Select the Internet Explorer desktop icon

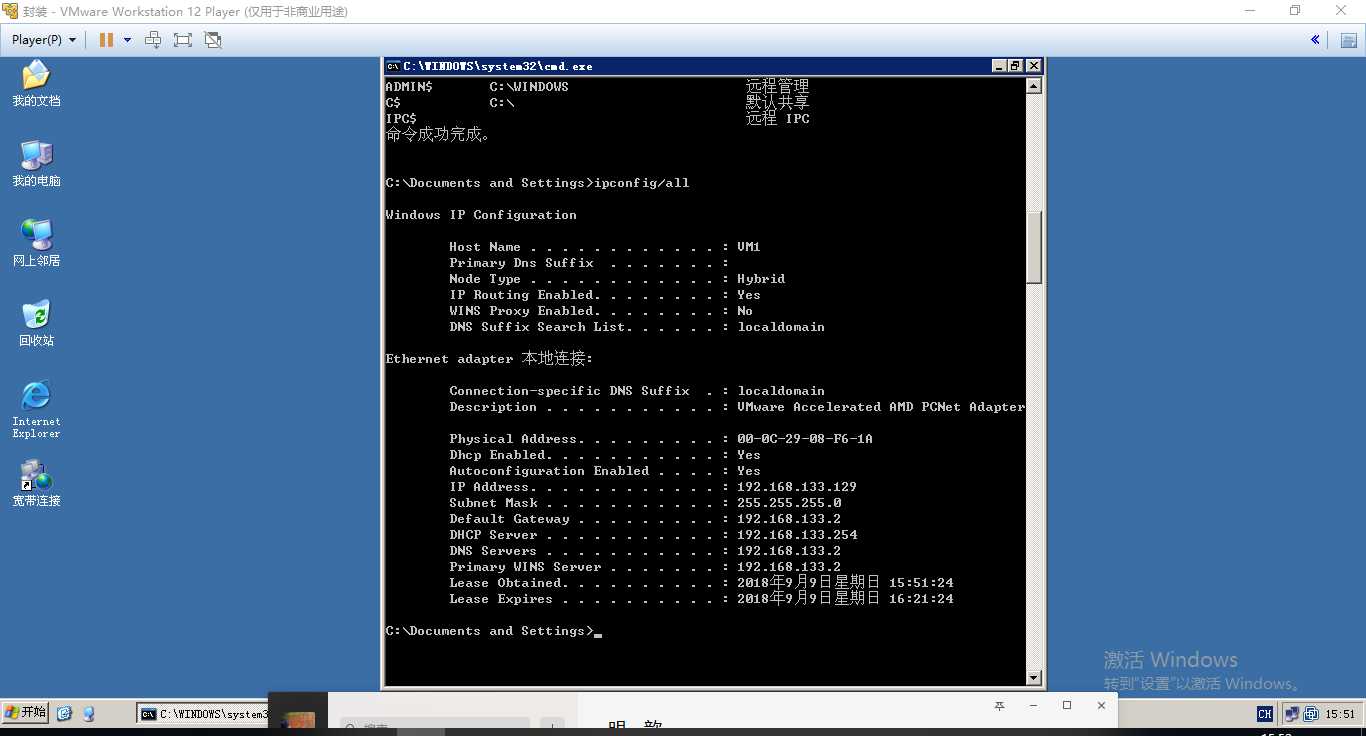[36, 408]
